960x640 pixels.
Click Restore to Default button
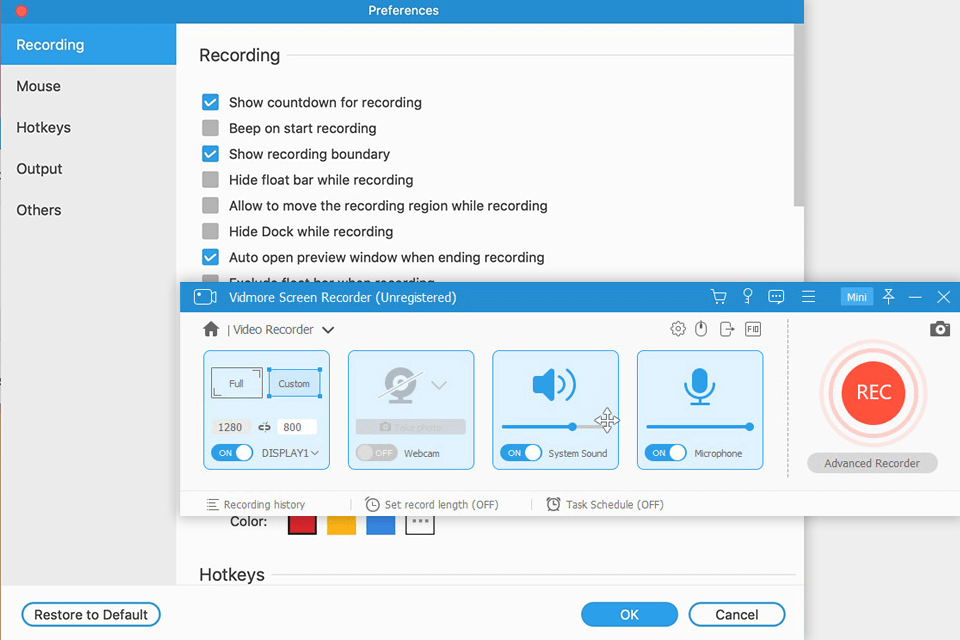(91, 614)
